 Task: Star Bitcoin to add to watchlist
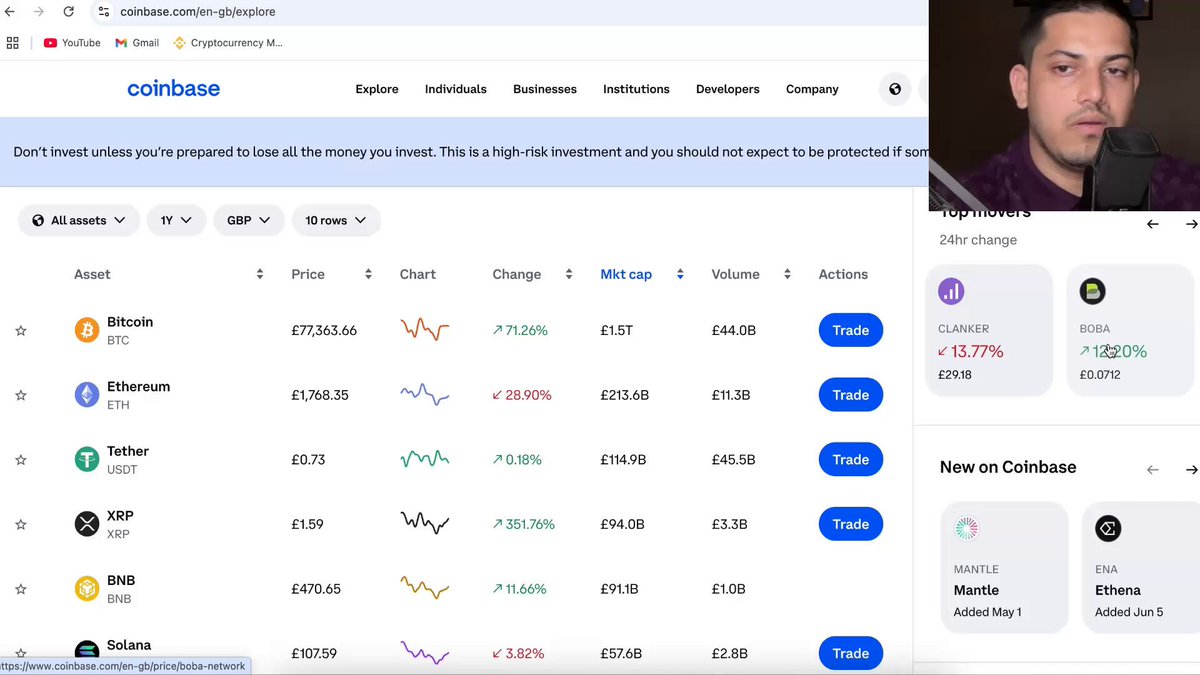pos(21,331)
